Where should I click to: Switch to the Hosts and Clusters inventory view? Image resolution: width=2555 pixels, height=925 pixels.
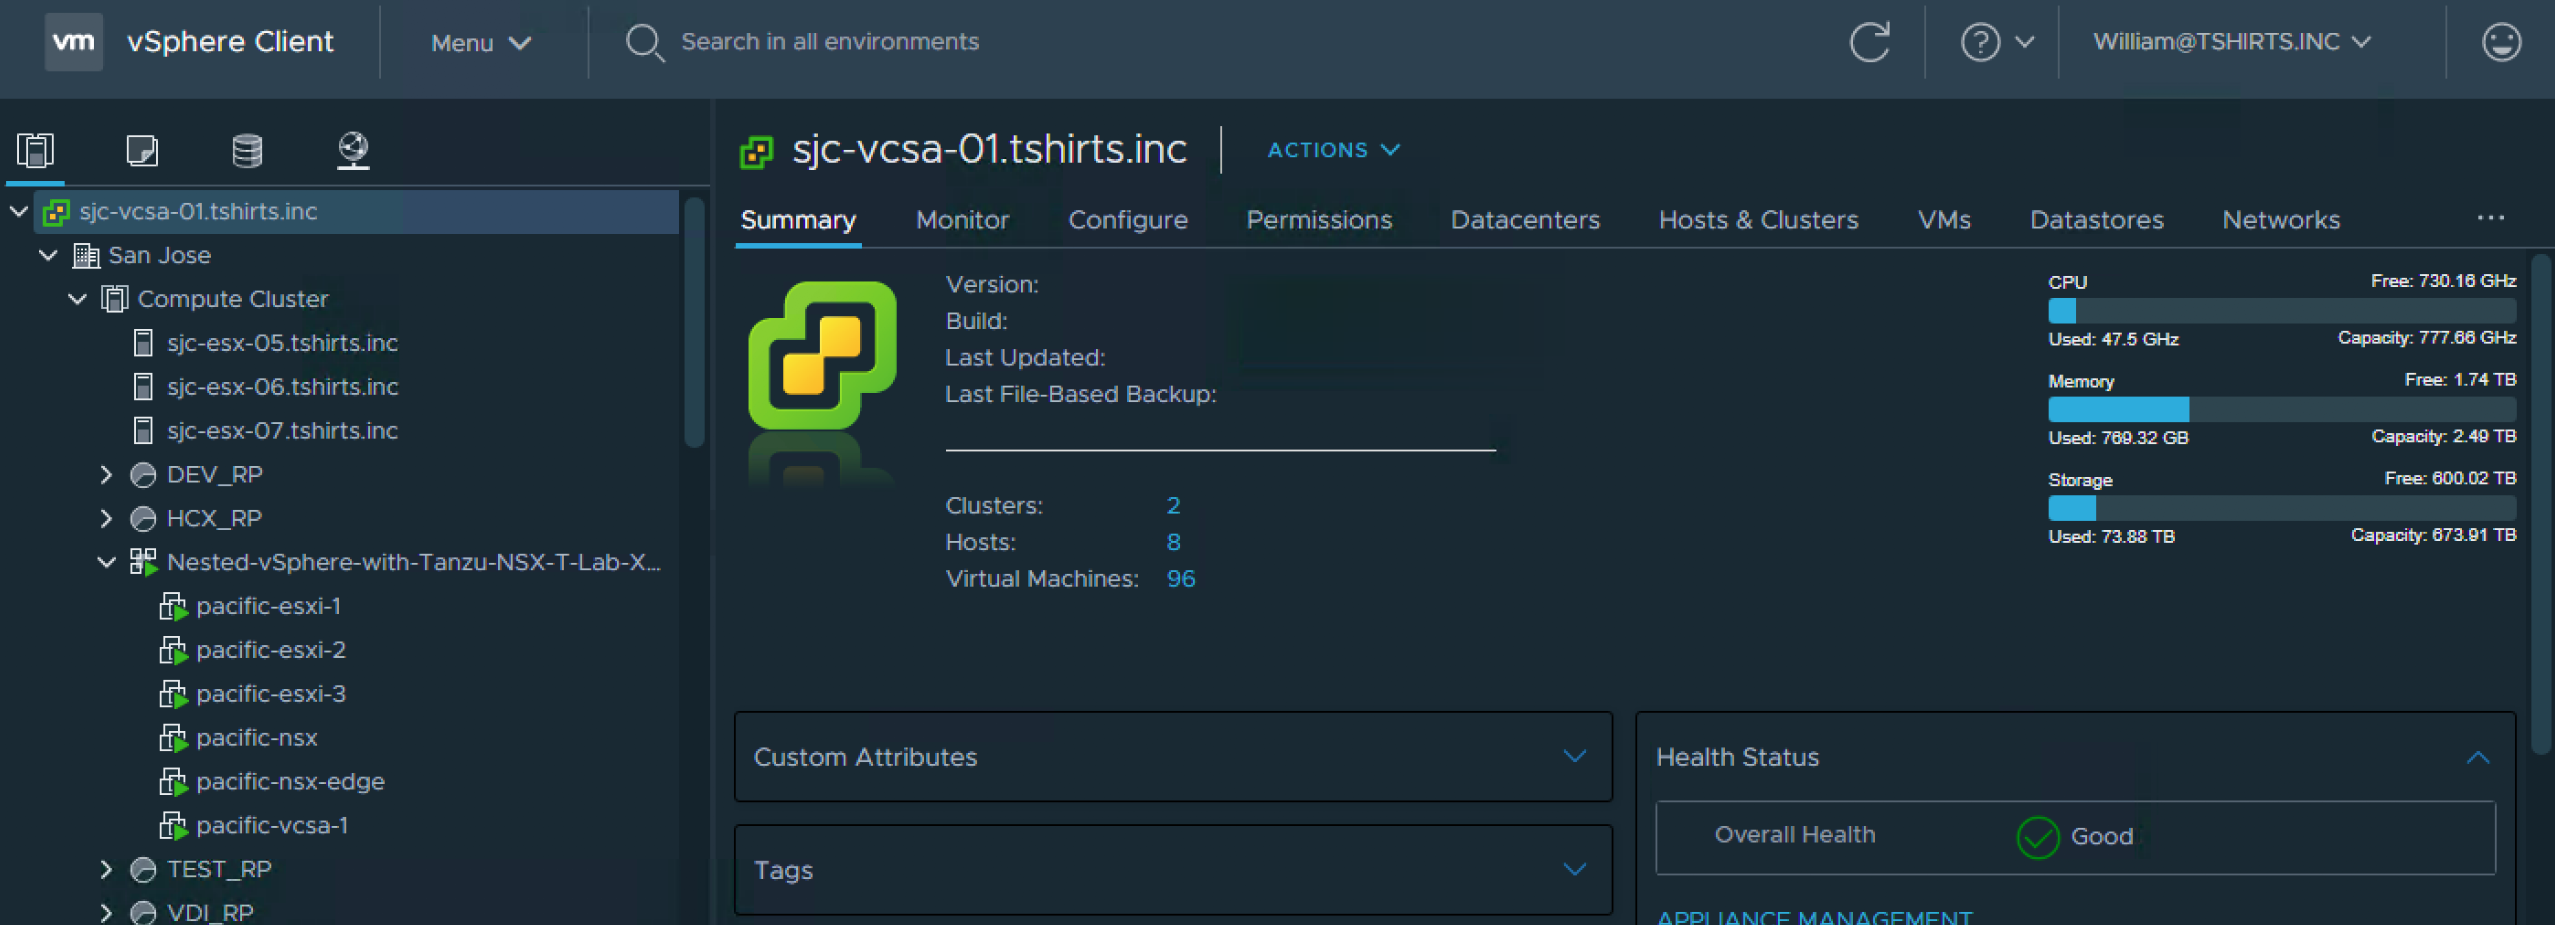37,150
